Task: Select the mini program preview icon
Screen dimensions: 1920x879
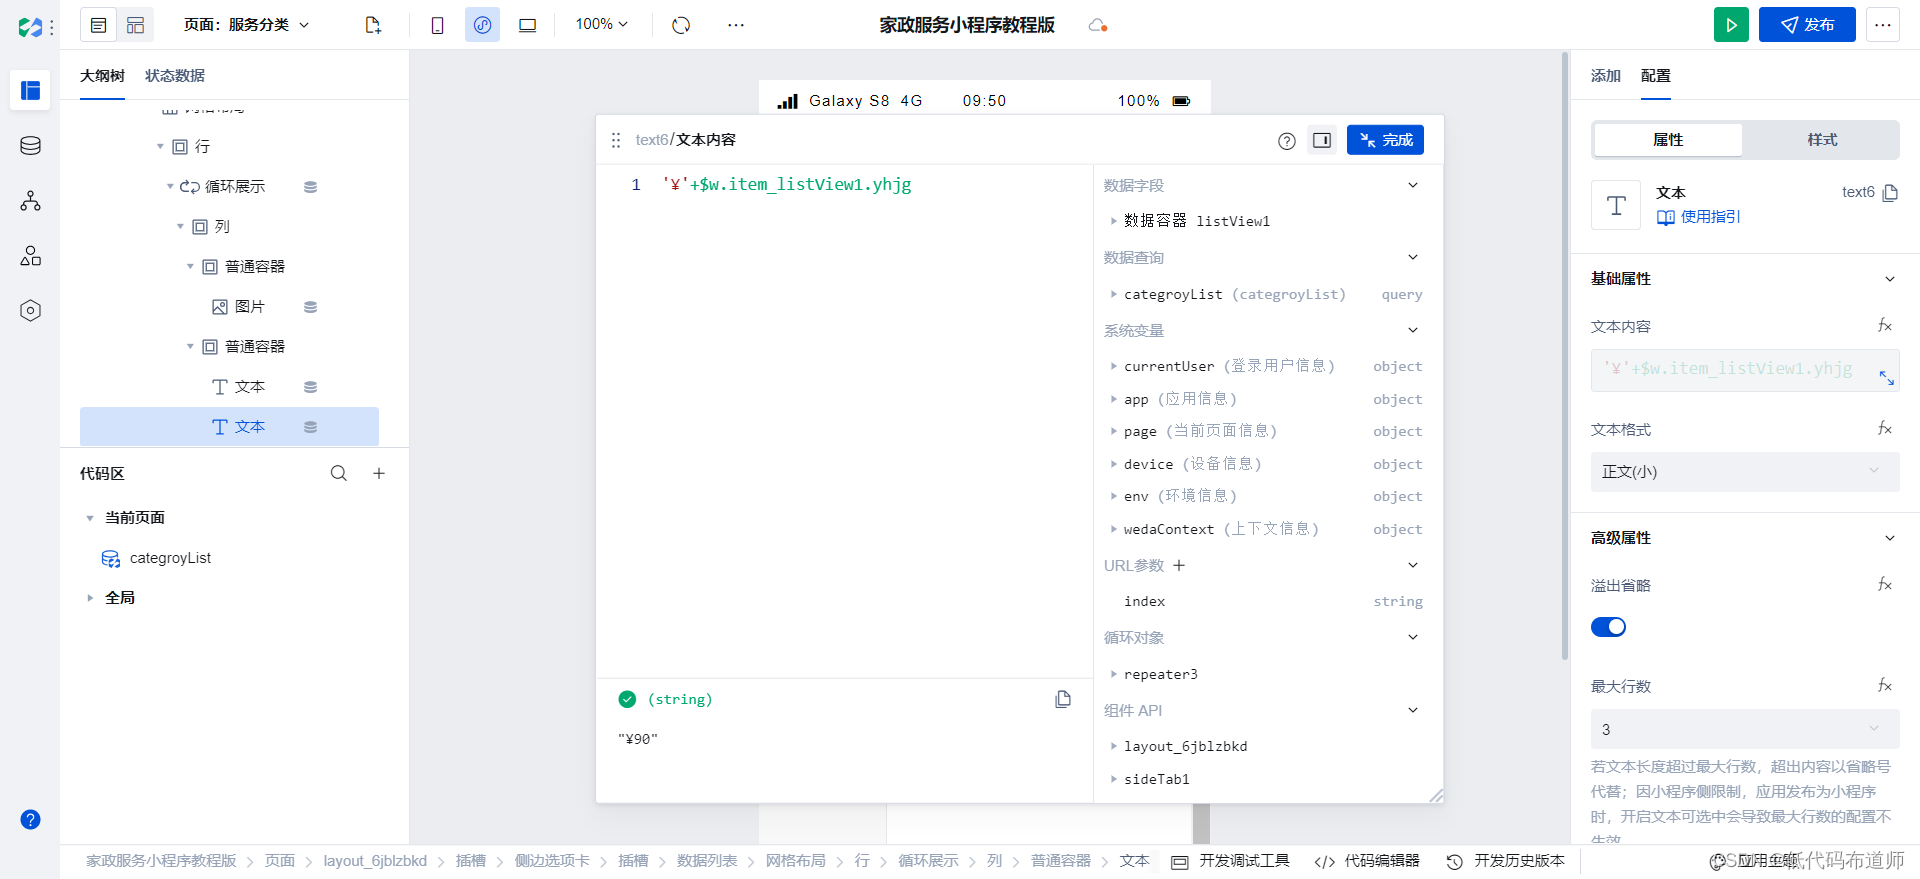Action: click(482, 25)
